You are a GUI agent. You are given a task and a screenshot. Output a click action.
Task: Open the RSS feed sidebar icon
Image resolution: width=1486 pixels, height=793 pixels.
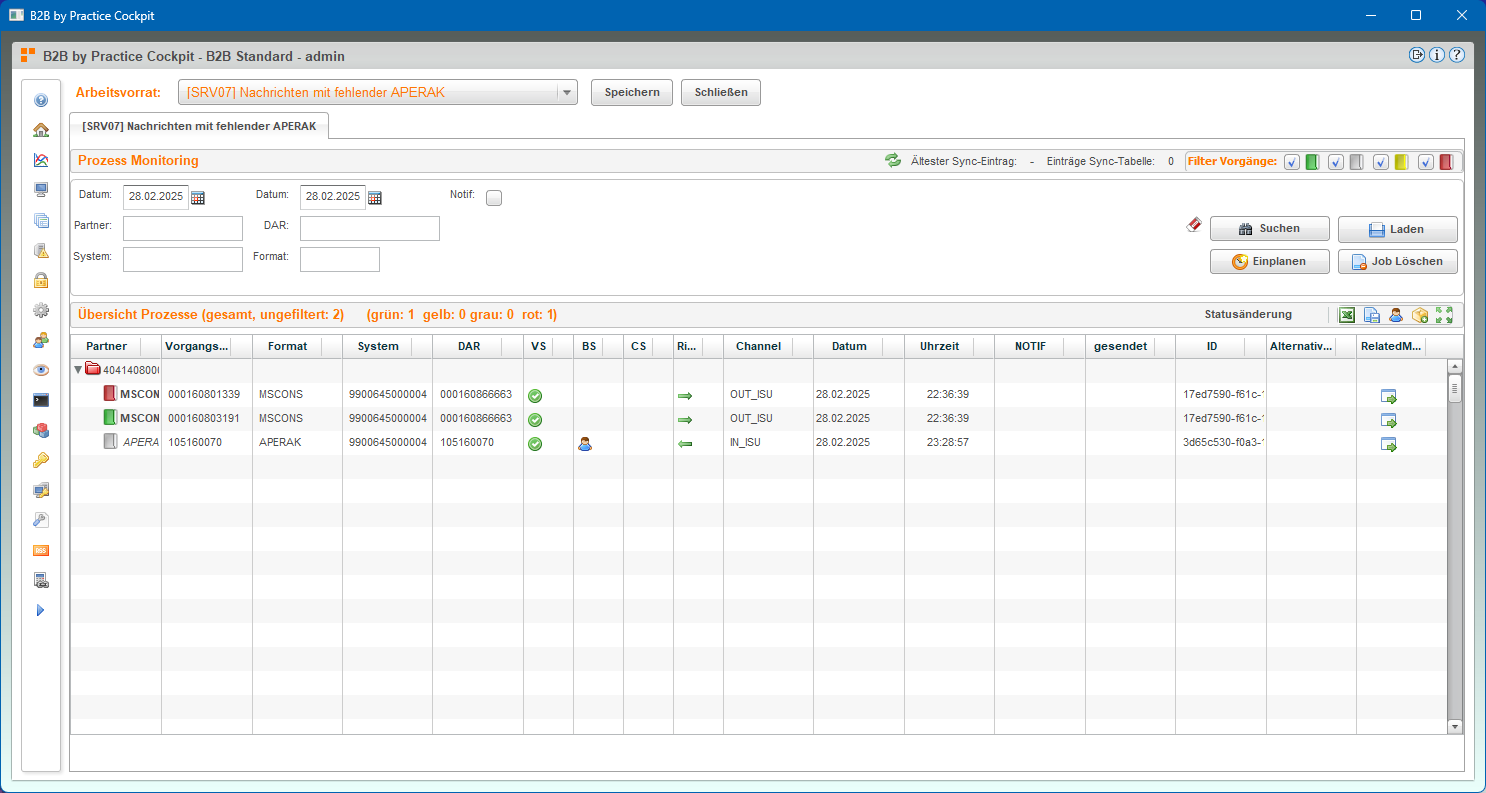[x=41, y=550]
